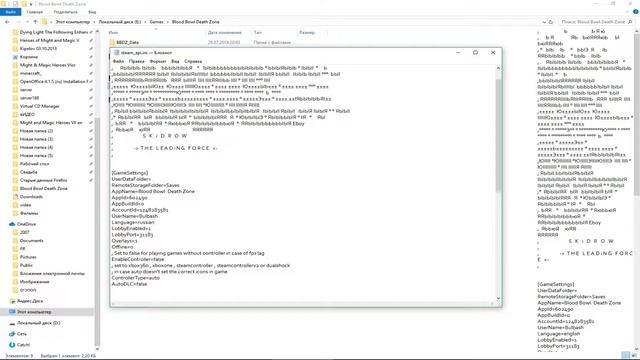Image resolution: width=640 pixels, height=360 pixels.
Task: Open address bar history dropdown arrow
Action: pyautogui.click(x=544, y=22)
